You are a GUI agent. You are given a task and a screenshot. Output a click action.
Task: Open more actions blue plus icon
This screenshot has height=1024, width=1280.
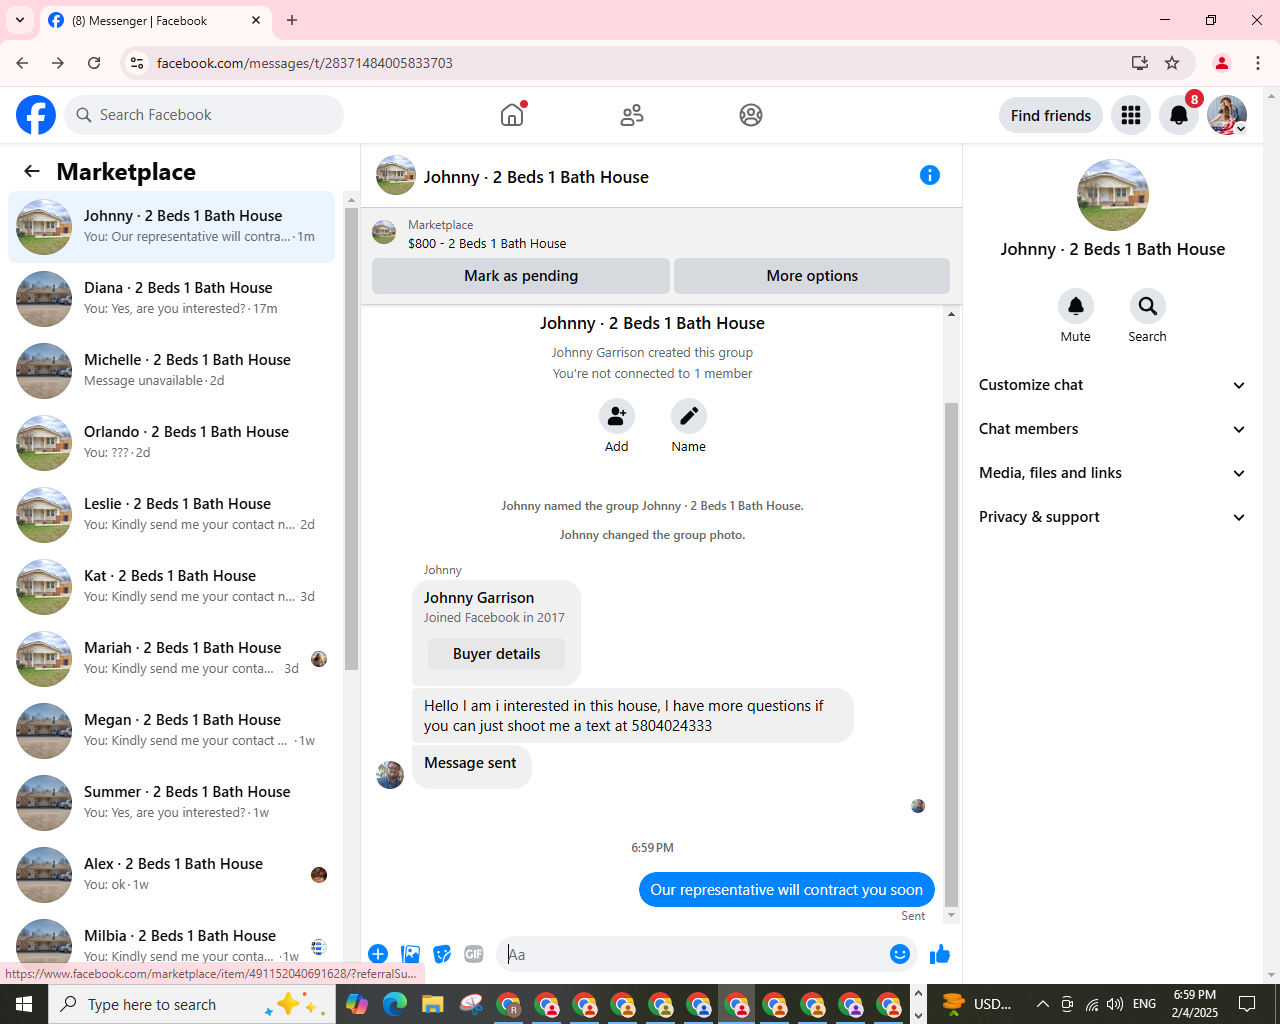378,954
